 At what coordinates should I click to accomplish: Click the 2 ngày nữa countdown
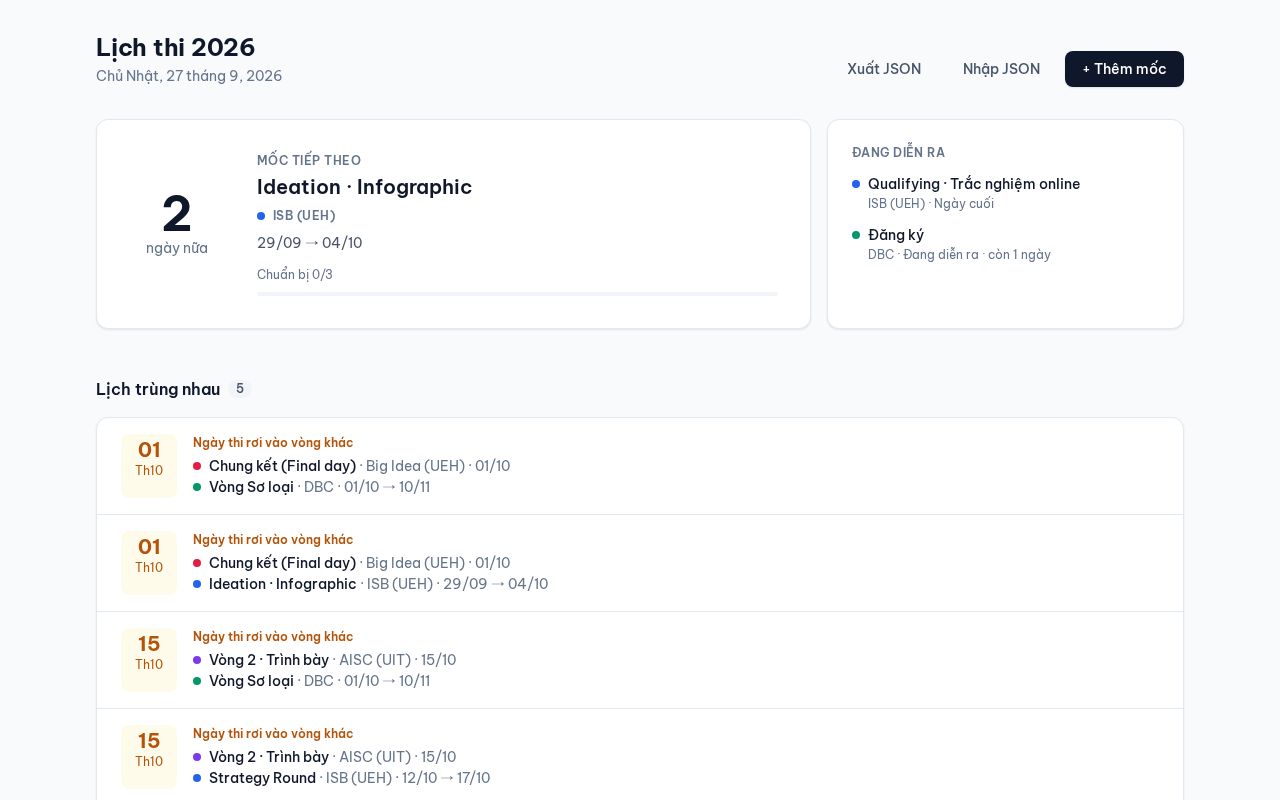(x=177, y=224)
